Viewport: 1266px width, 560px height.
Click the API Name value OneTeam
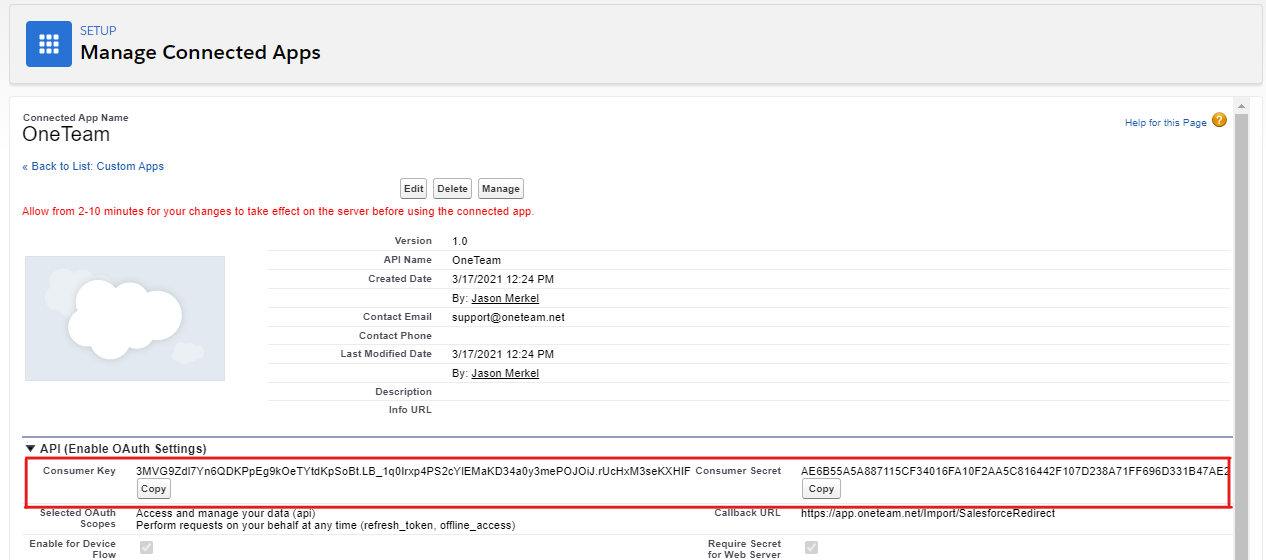(x=476, y=260)
